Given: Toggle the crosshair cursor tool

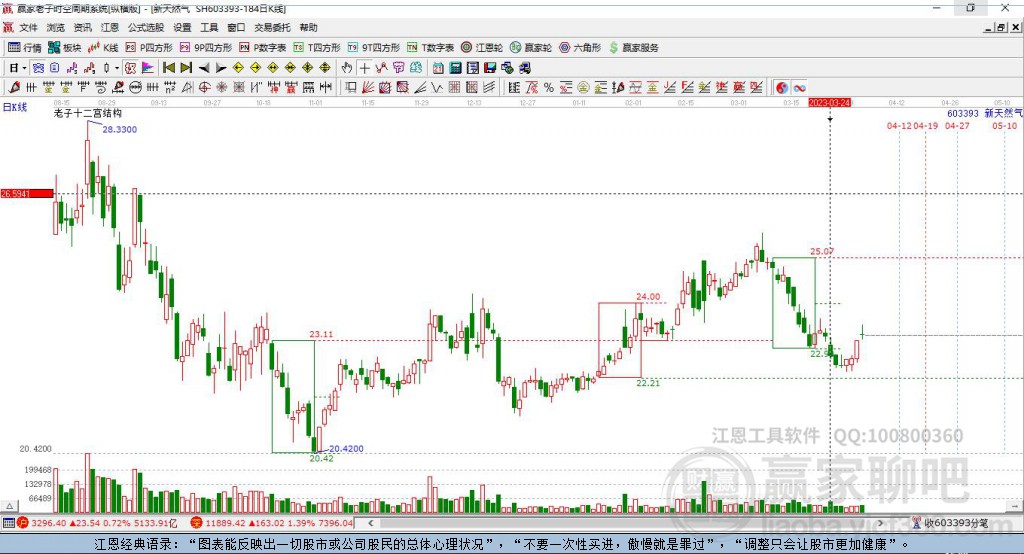Looking at the screenshot, I should [364, 68].
